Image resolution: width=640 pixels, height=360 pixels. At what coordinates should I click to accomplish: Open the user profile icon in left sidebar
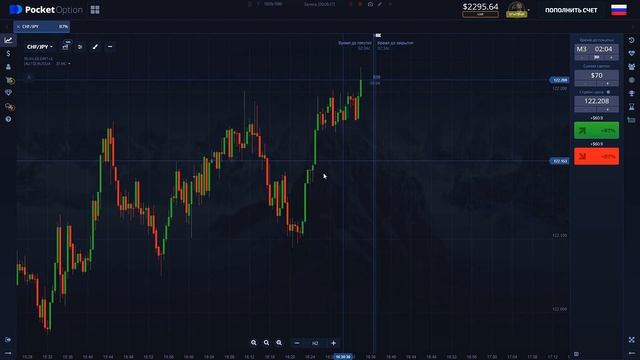tap(8, 67)
